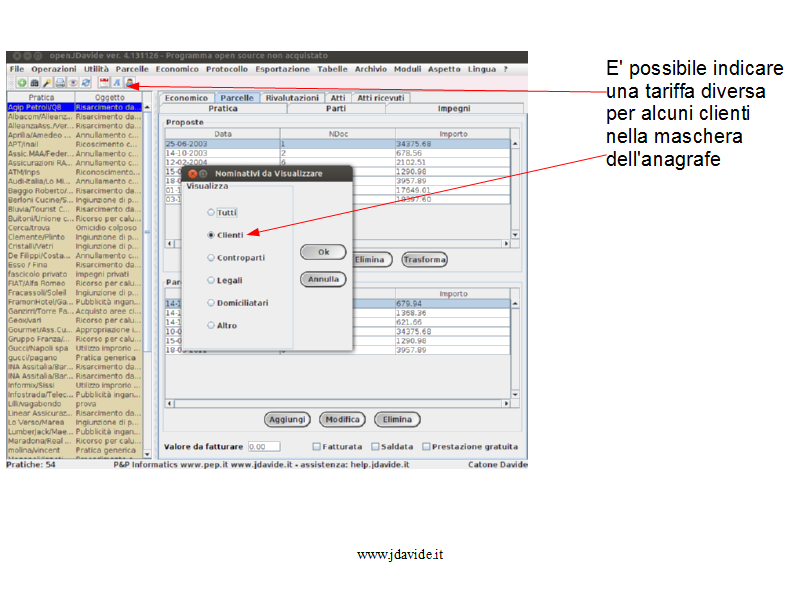The image size is (800, 600).
Task: Click the 17649.01 amount cell
Action: (x=453, y=190)
